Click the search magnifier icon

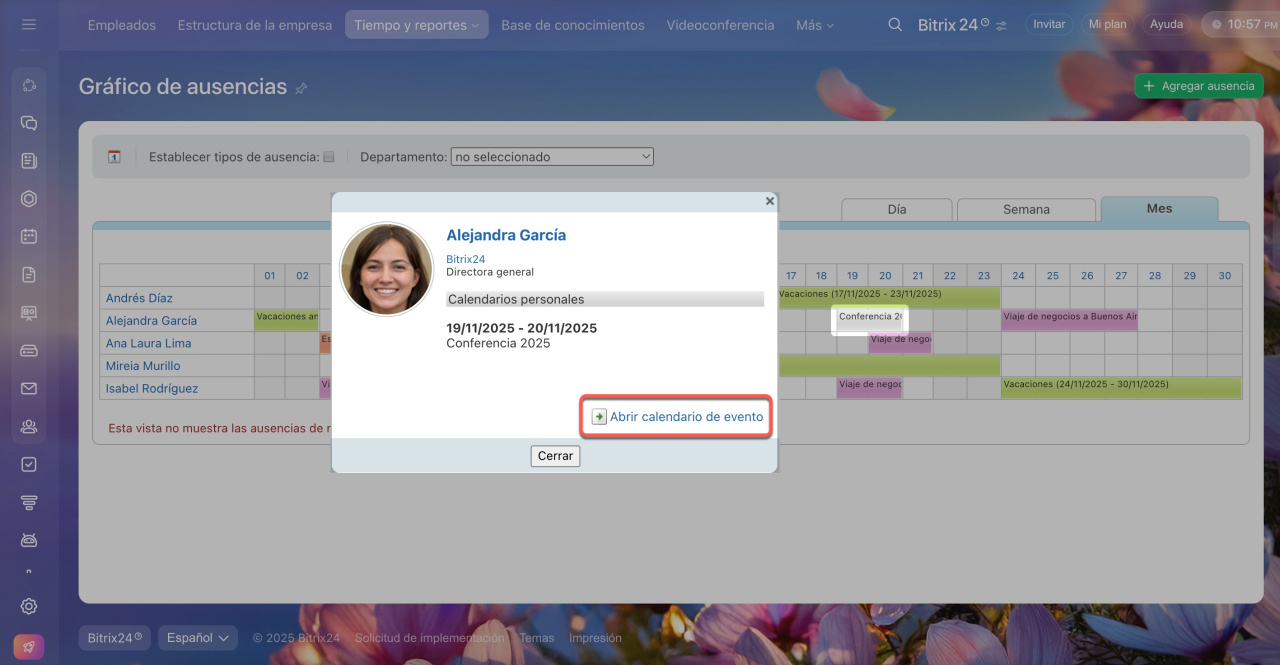(895, 25)
